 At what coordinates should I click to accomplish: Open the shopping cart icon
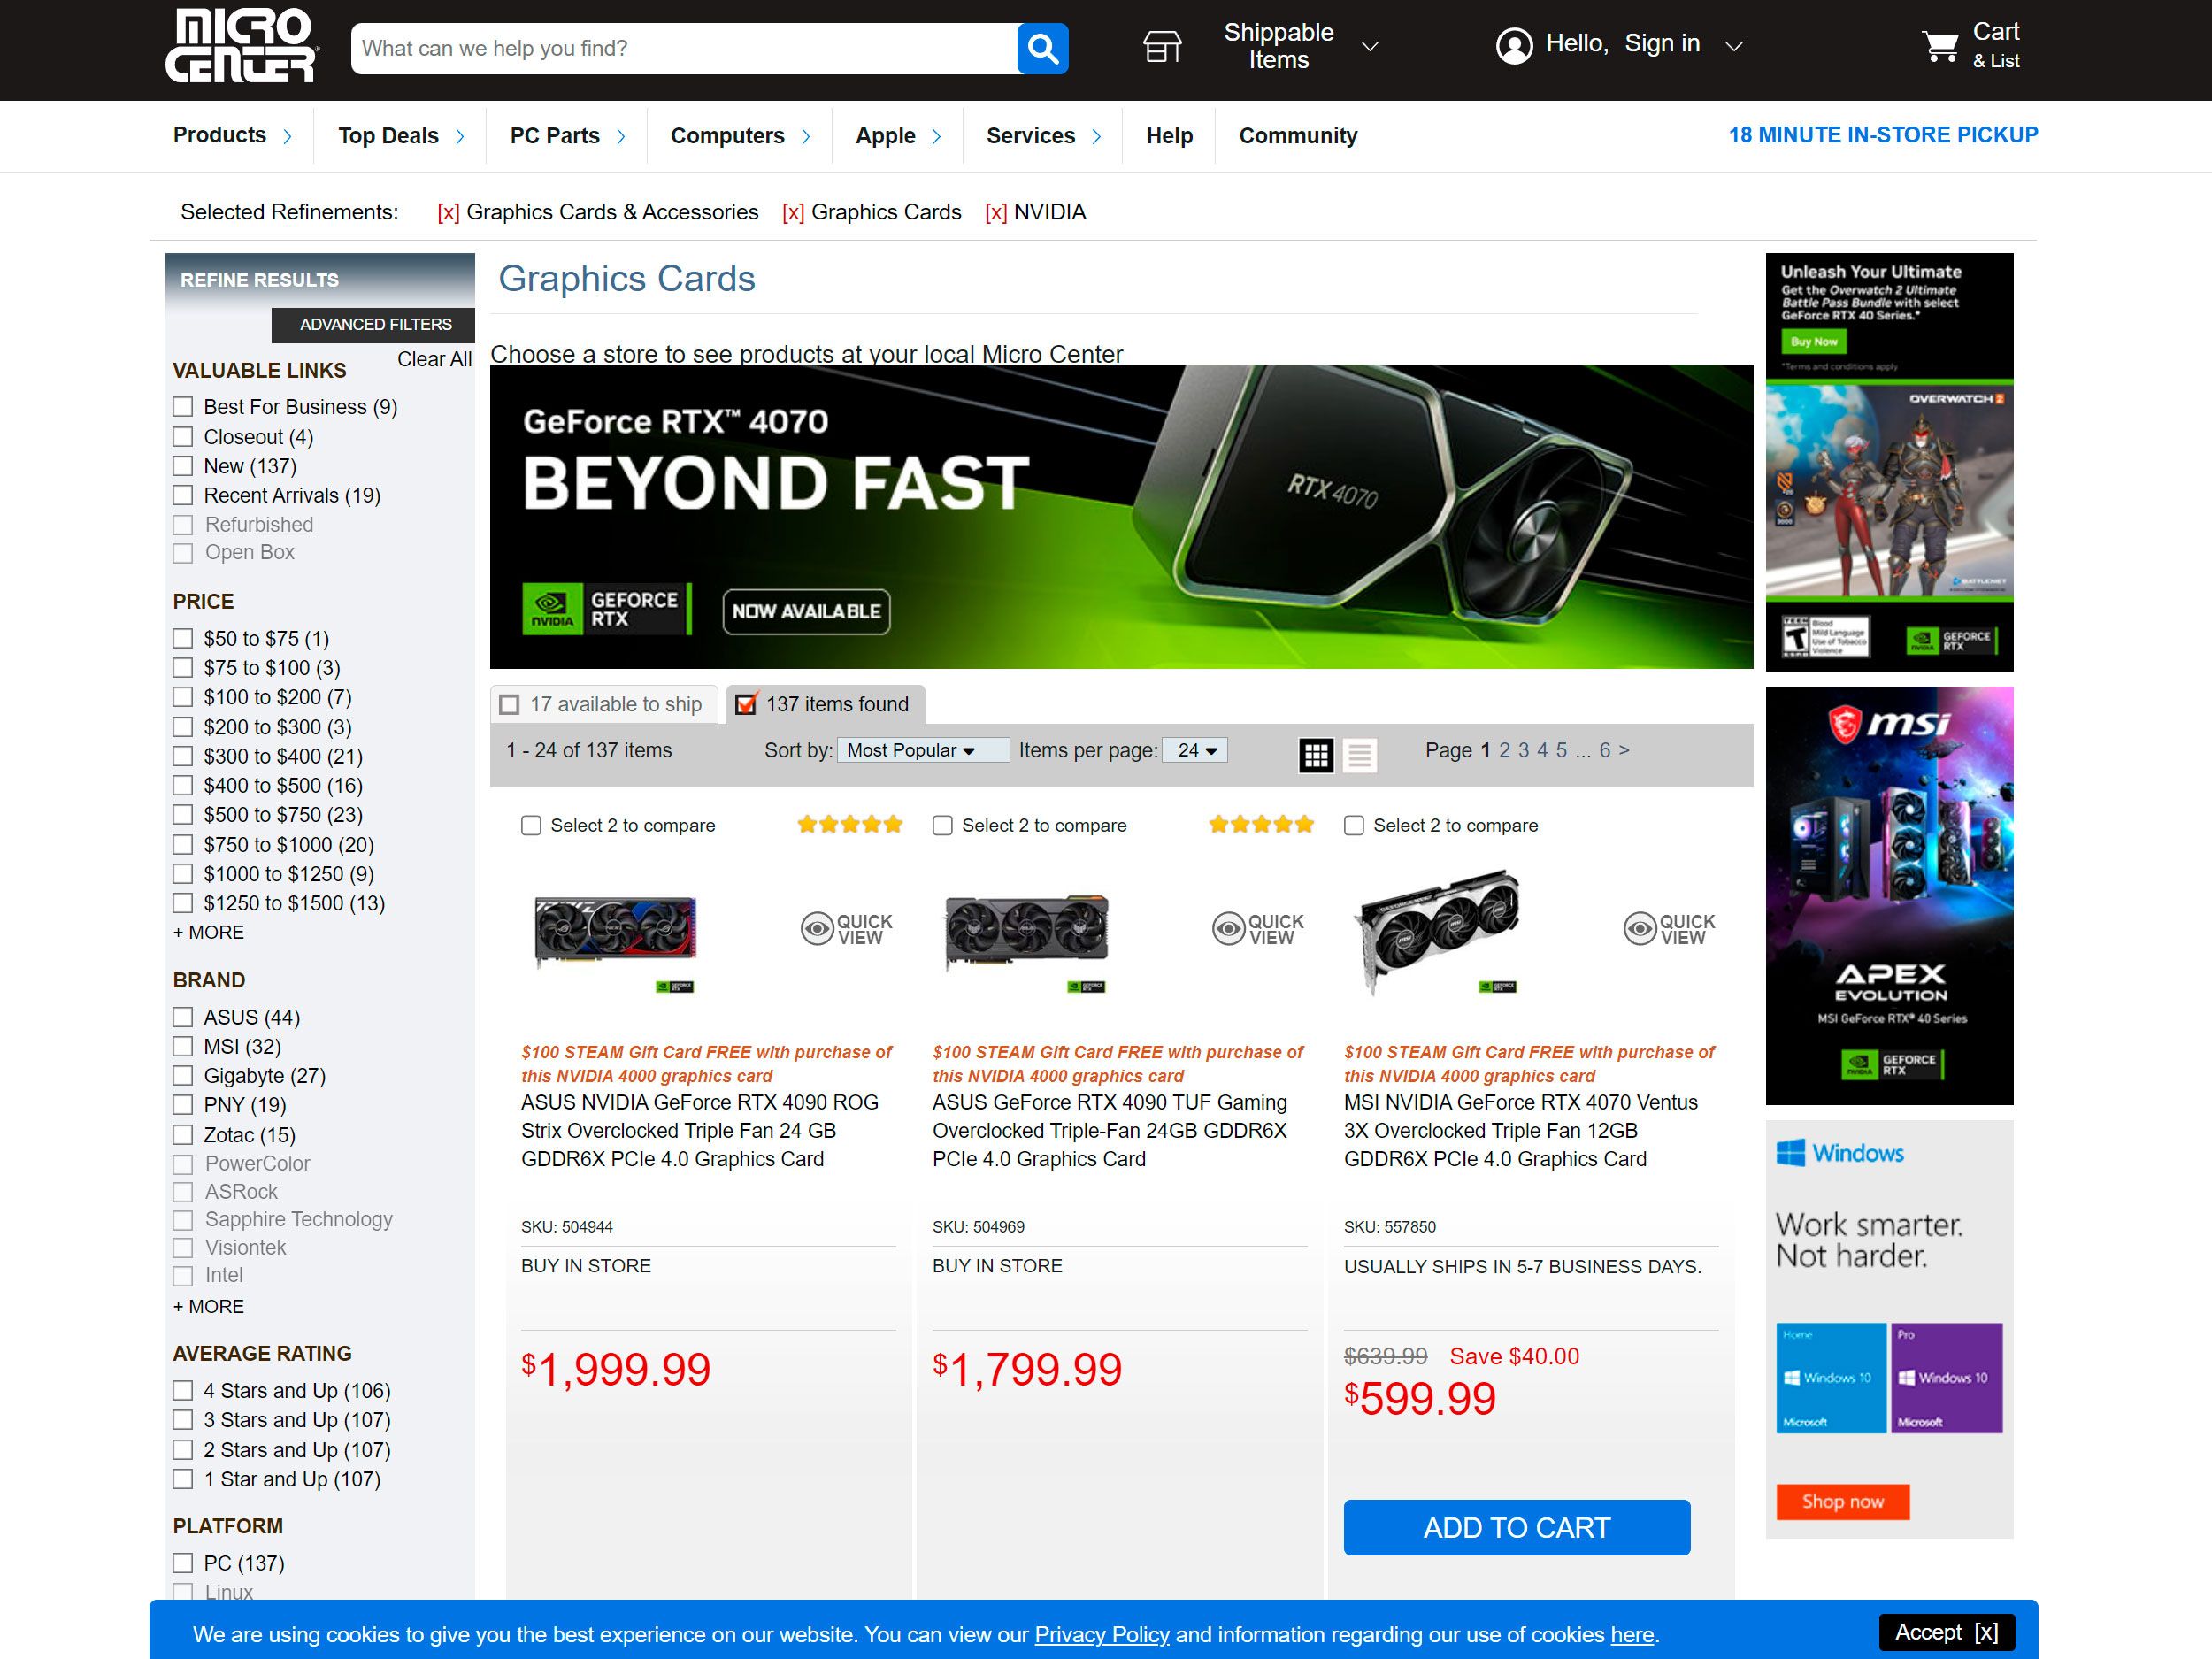coord(1940,46)
